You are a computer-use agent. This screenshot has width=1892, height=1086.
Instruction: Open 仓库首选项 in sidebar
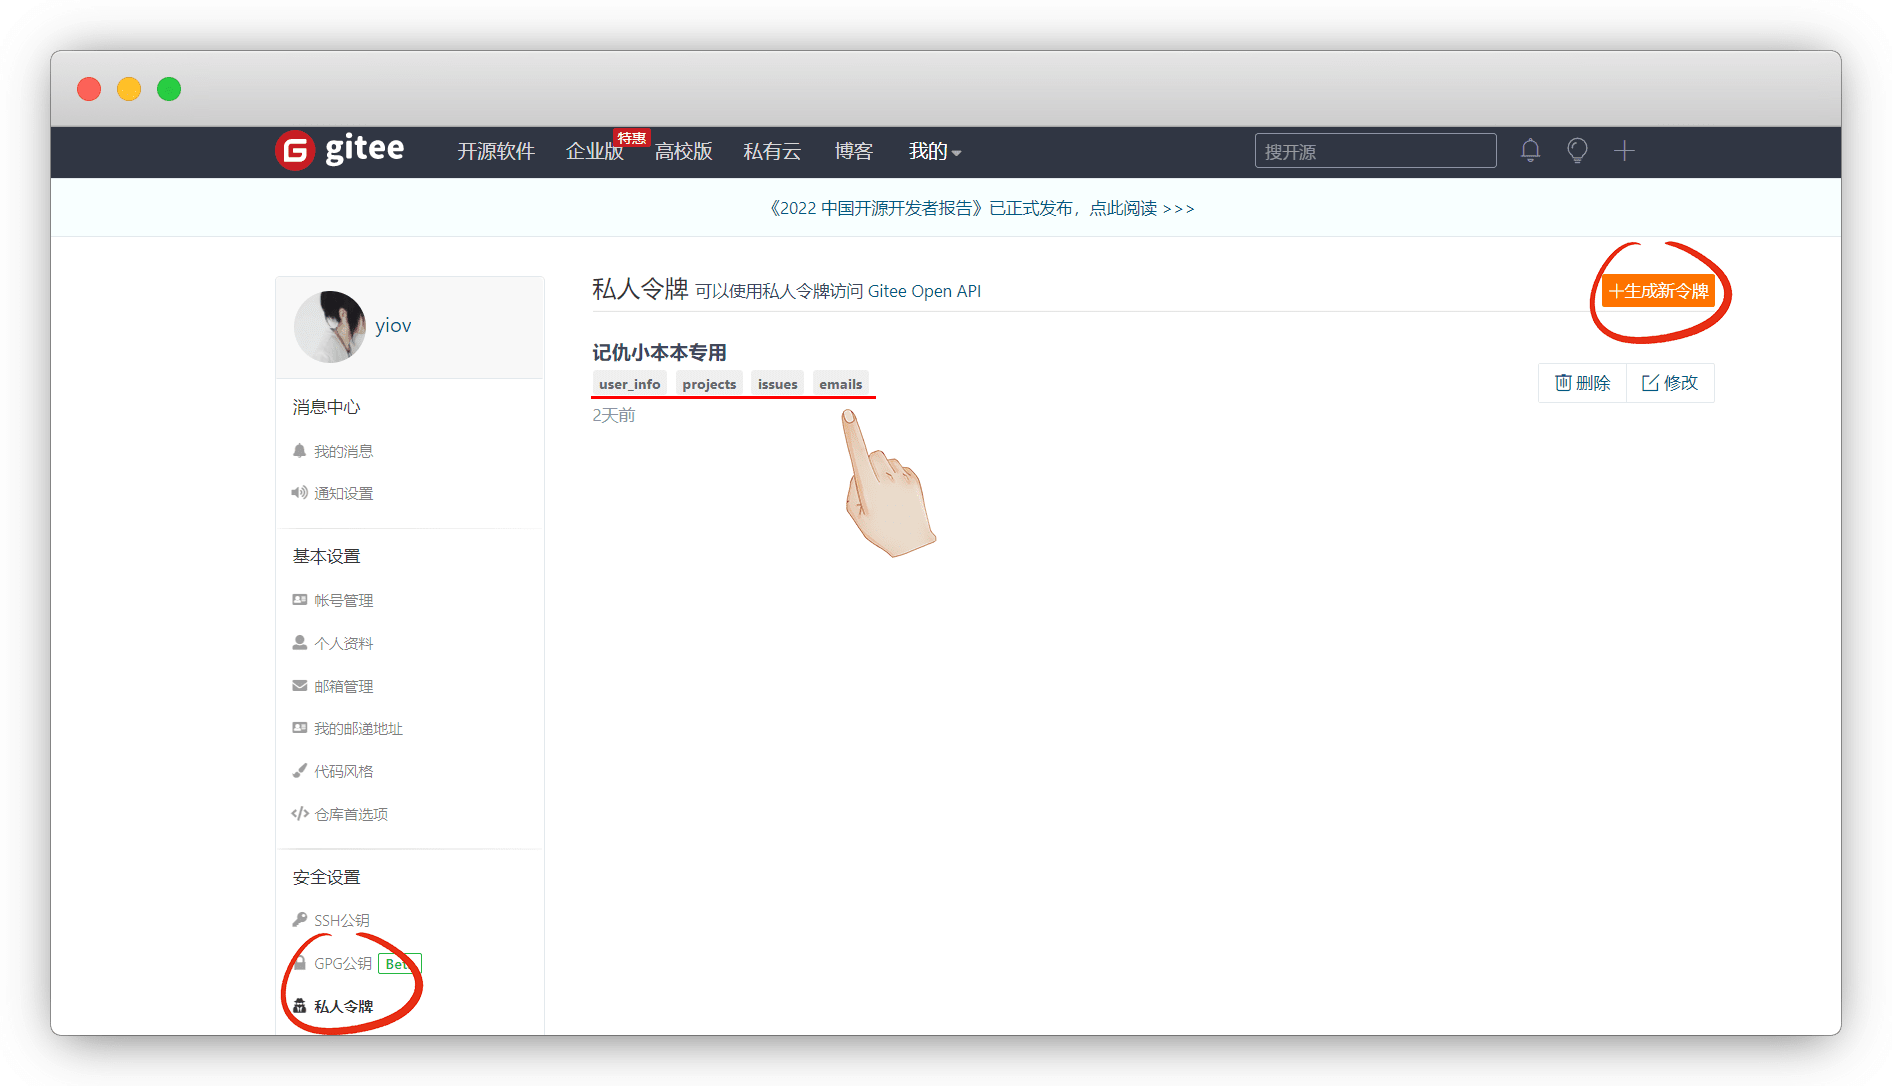[x=350, y=815]
